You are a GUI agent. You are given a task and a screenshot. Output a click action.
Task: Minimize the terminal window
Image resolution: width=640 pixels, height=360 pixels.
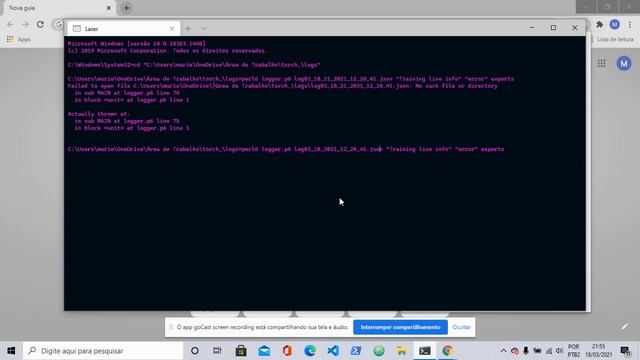(531, 28)
